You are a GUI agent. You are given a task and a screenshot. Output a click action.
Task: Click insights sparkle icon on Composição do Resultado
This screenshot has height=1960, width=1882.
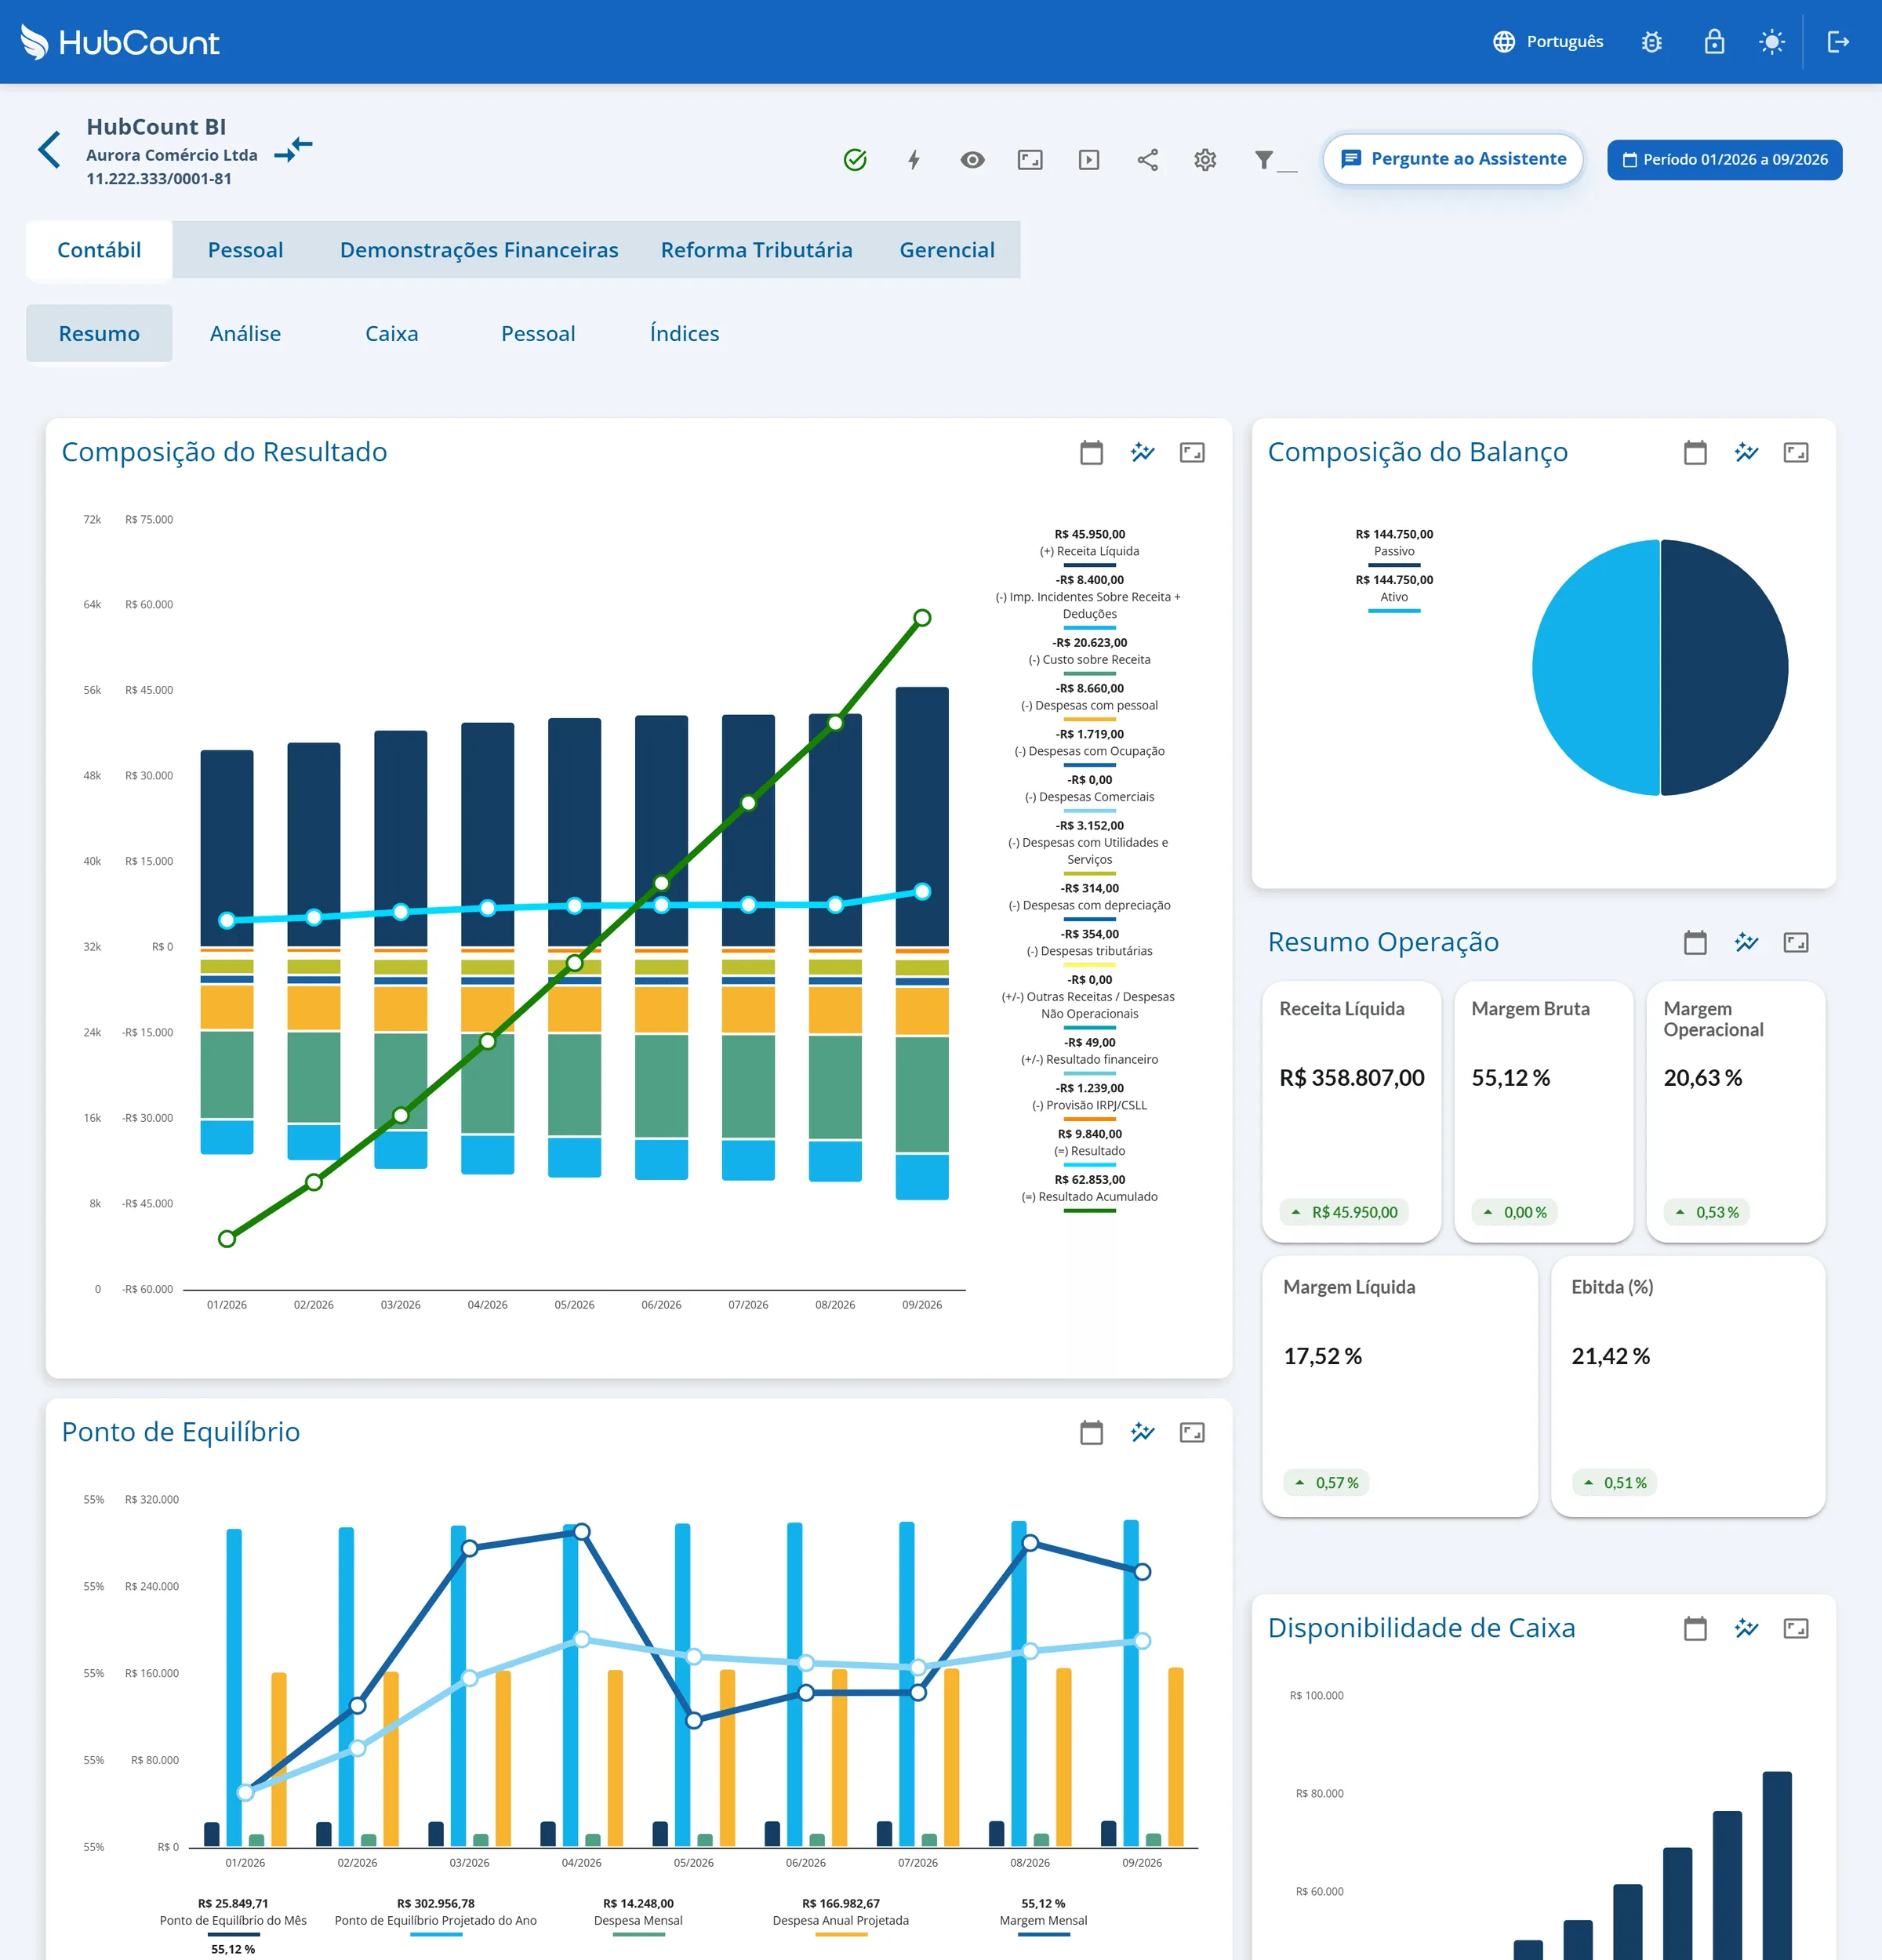(1142, 453)
